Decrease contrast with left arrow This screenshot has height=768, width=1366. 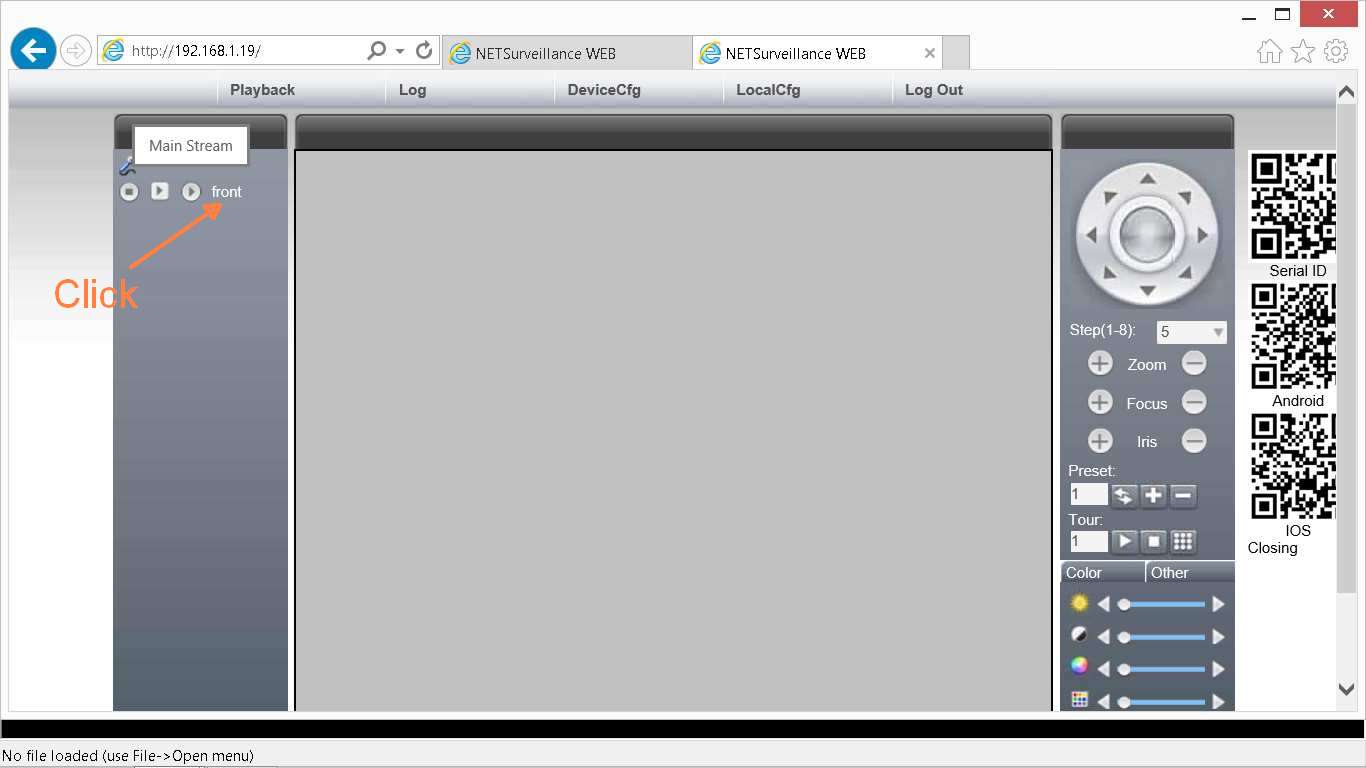click(1103, 637)
